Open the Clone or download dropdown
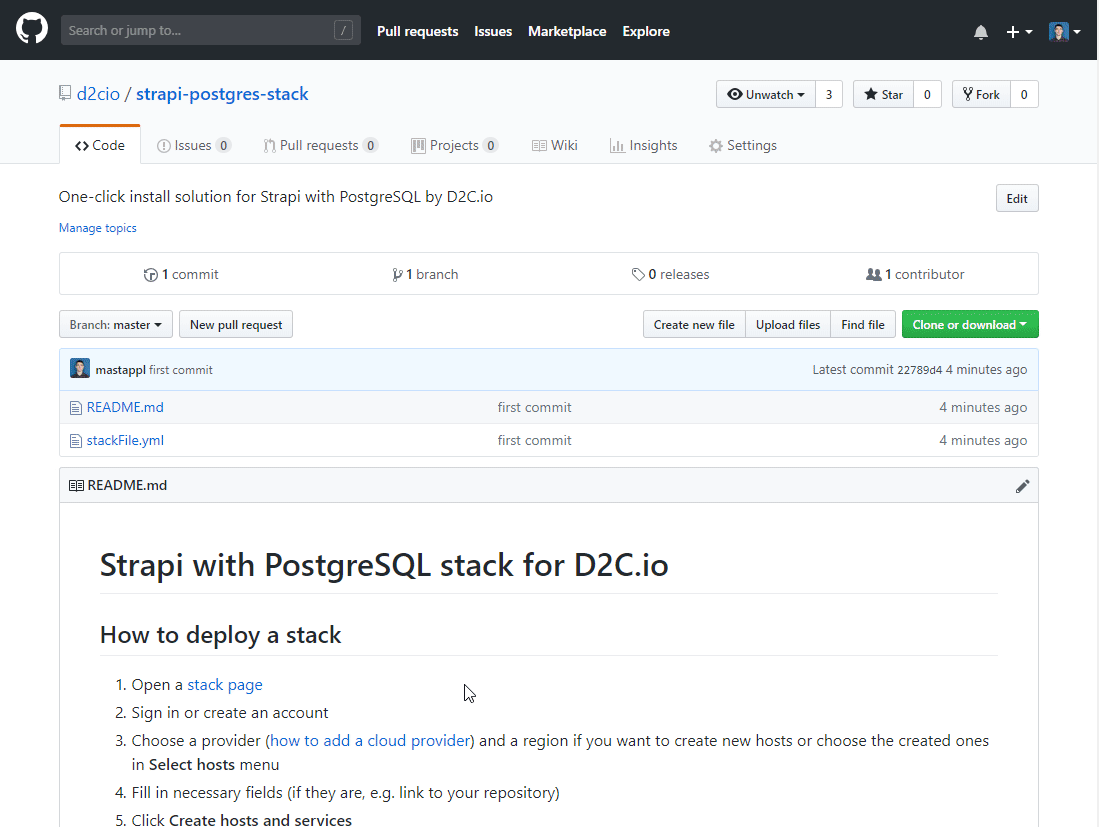The image size is (1099, 827). pyautogui.click(x=970, y=325)
